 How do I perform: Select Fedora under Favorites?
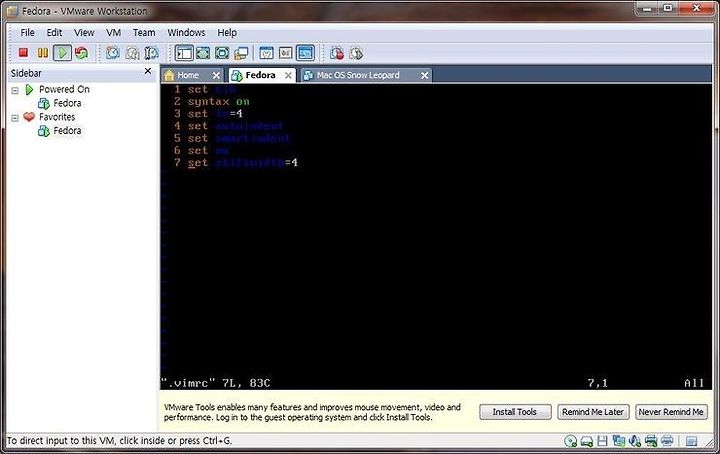tap(67, 131)
